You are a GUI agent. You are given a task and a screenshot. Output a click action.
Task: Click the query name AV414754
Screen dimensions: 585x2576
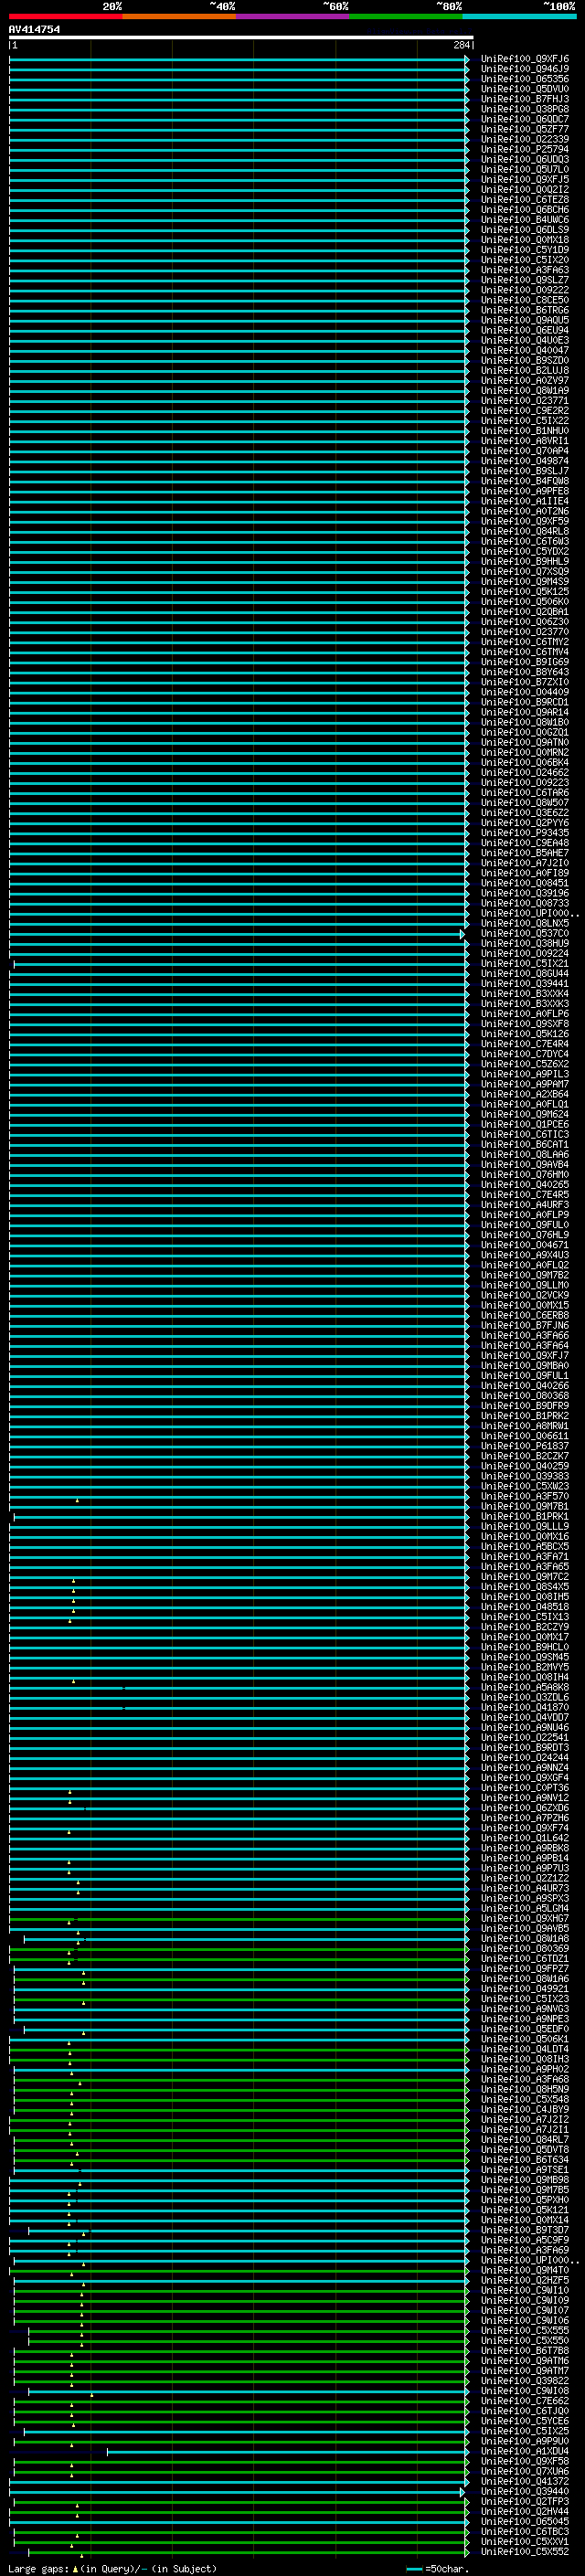pyautogui.click(x=34, y=30)
